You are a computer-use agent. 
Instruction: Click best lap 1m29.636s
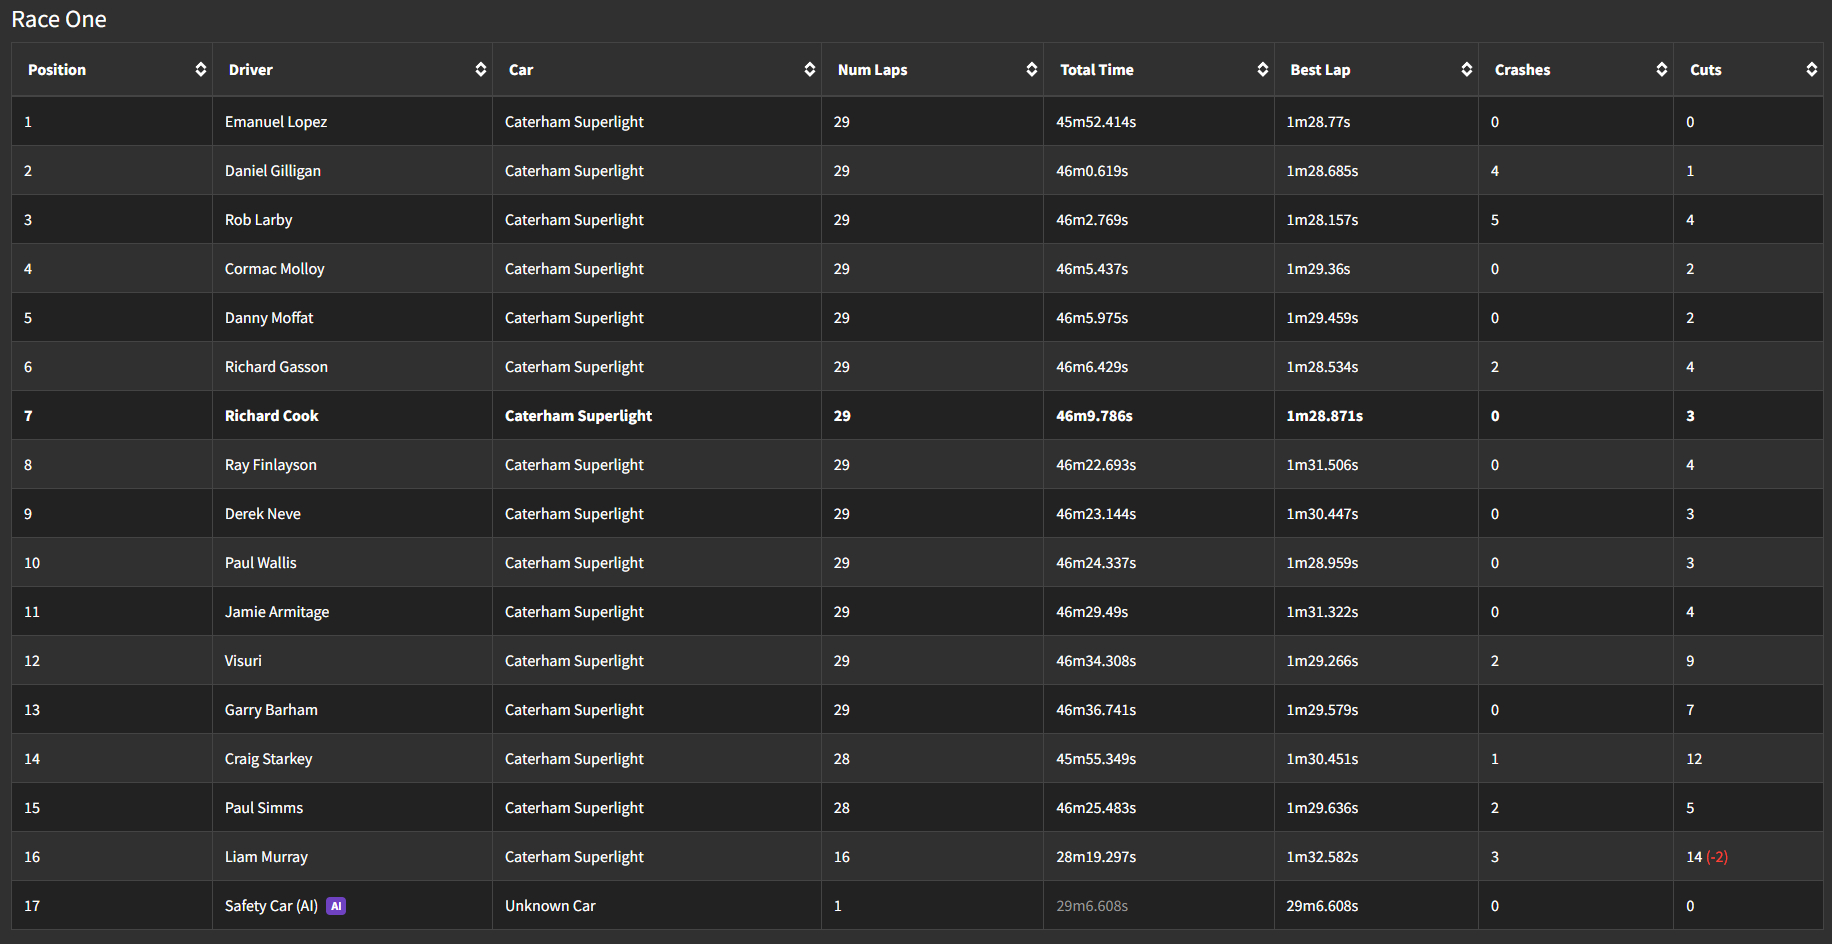(1322, 808)
